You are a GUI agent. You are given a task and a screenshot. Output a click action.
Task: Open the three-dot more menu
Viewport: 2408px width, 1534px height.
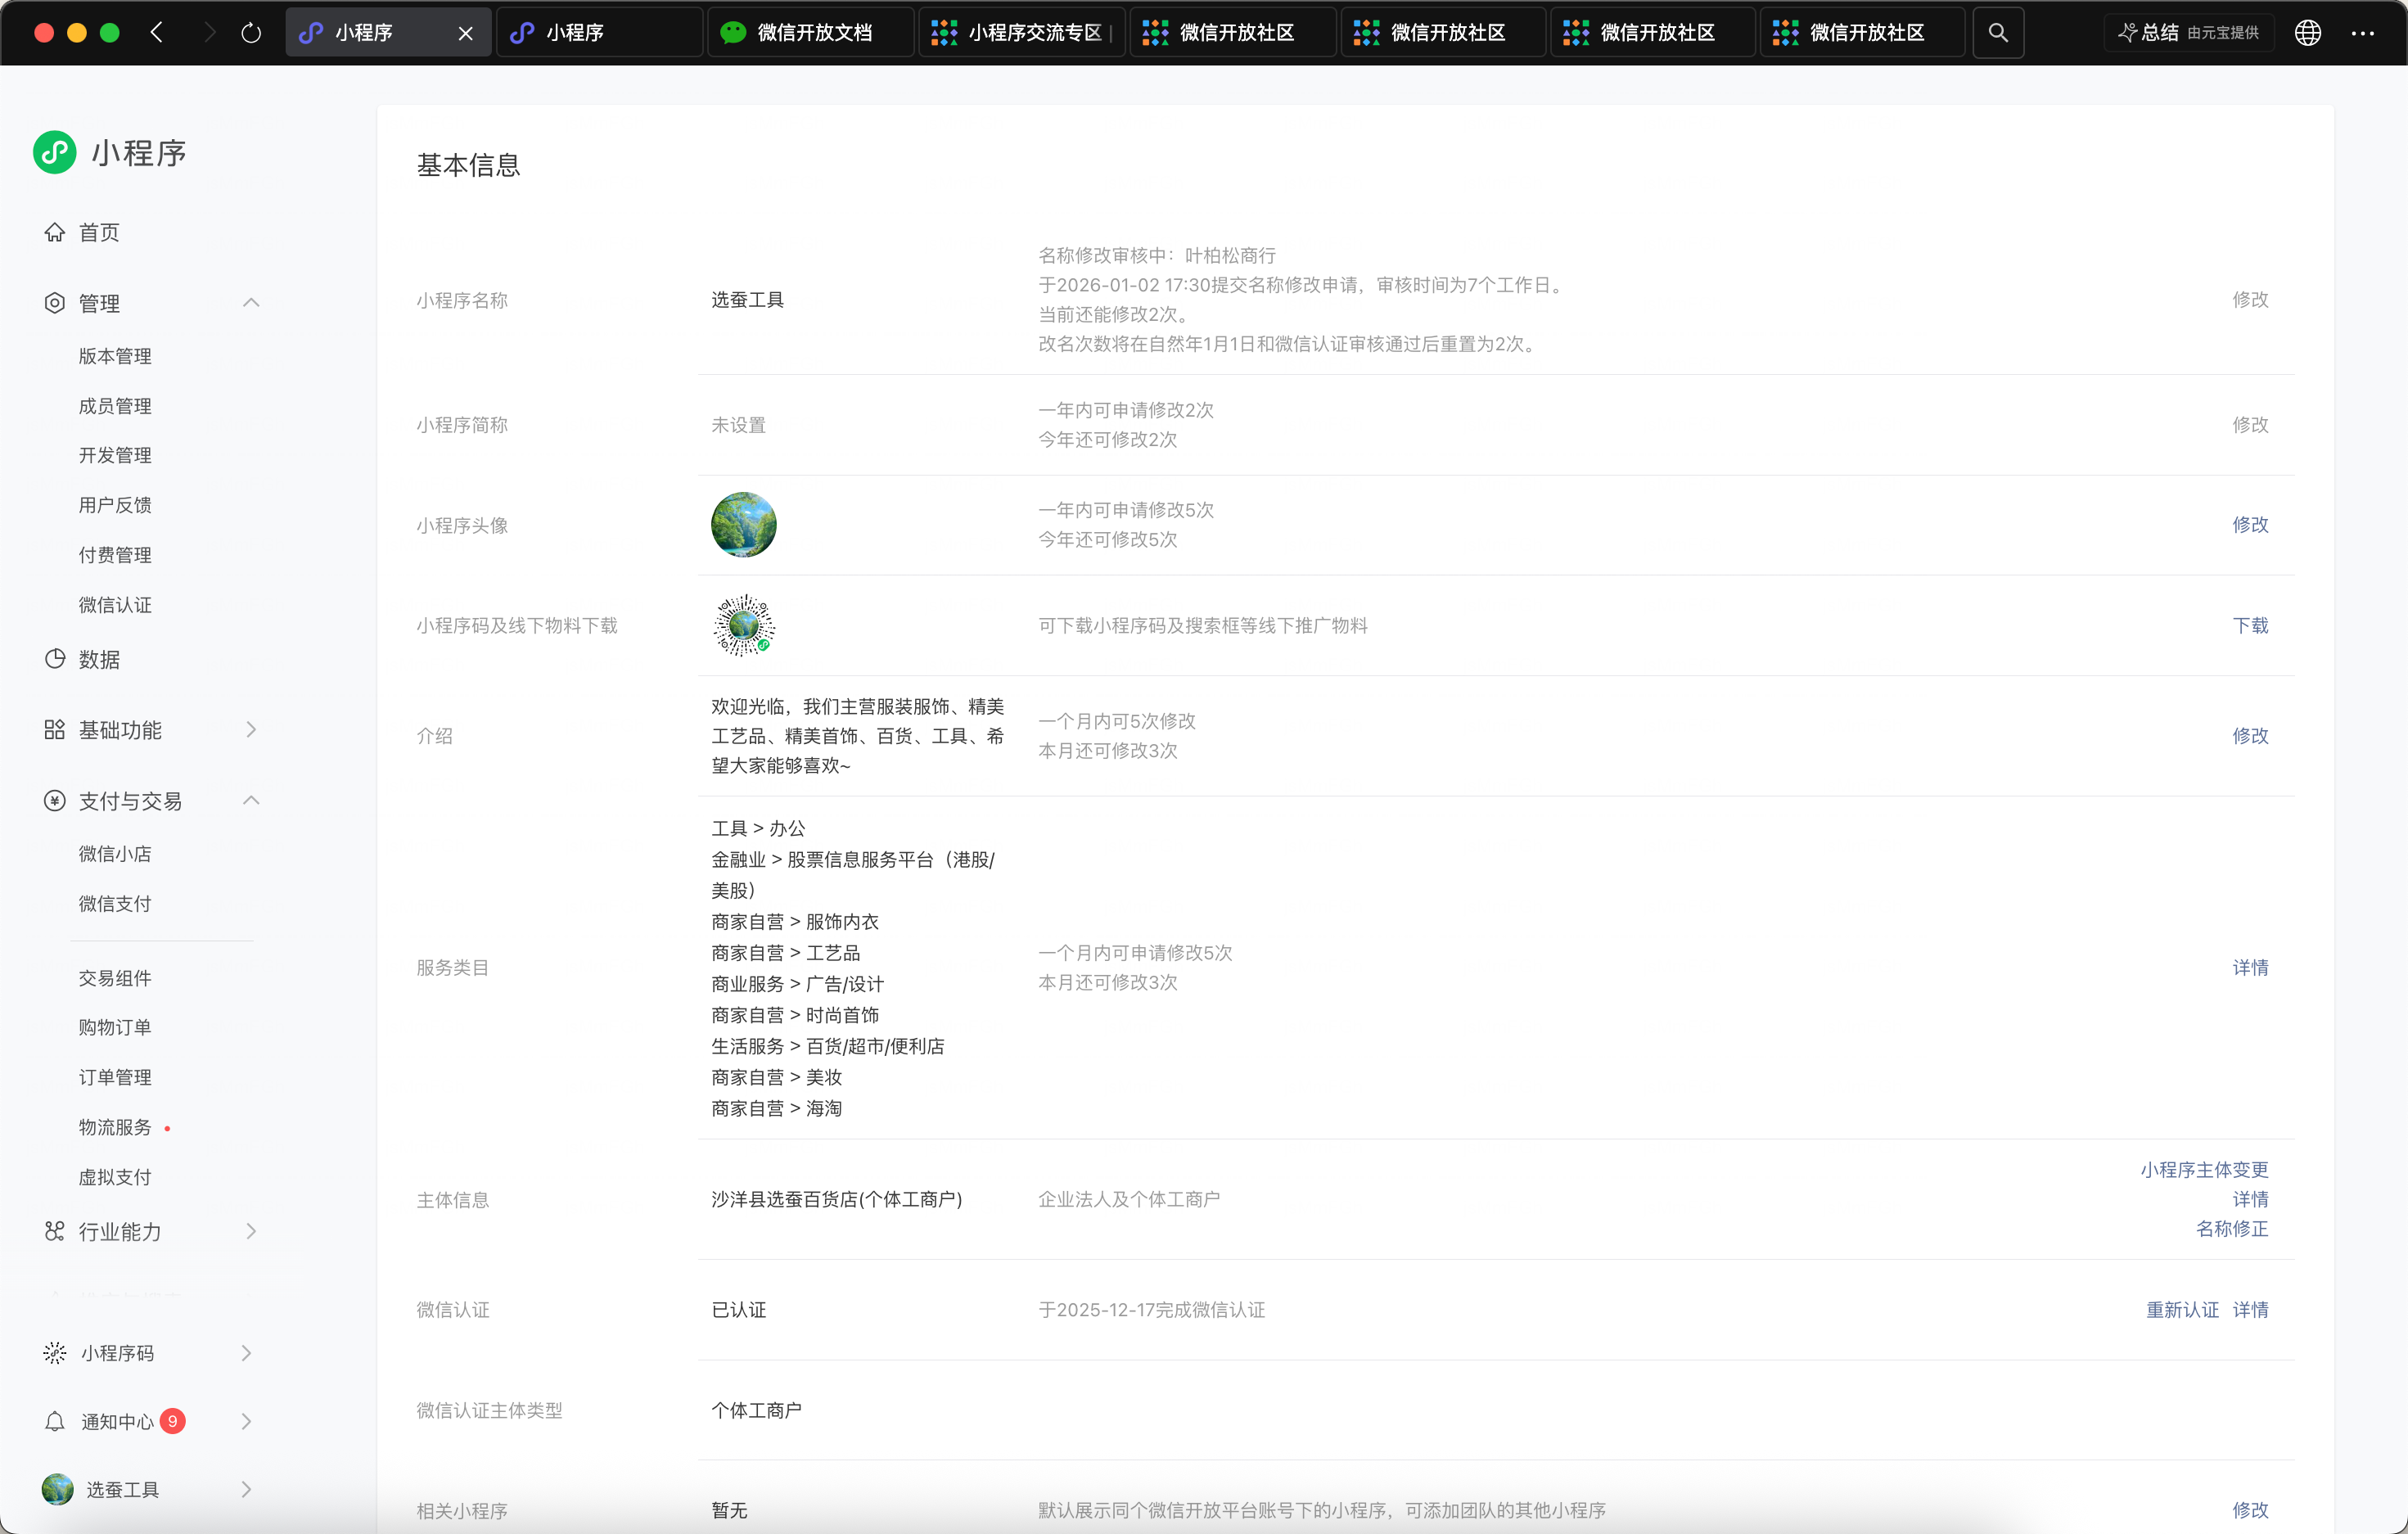tap(2362, 33)
